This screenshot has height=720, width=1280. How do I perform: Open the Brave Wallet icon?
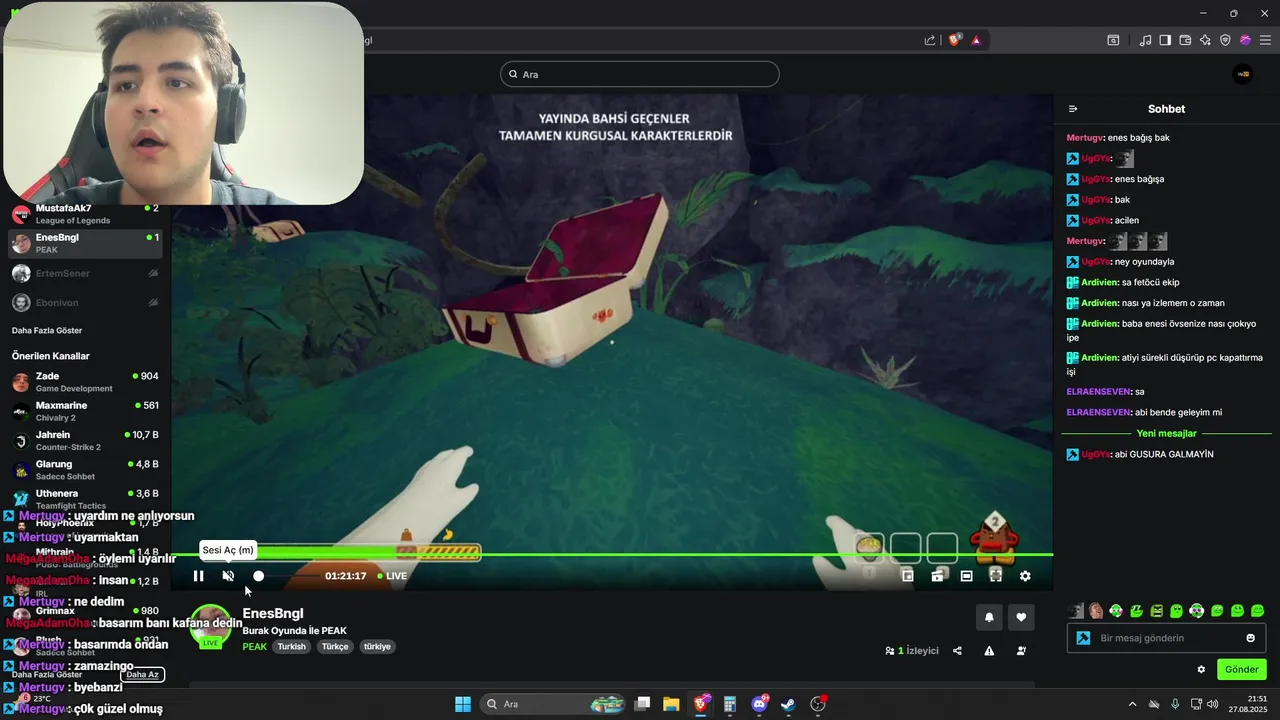[x=1185, y=40]
